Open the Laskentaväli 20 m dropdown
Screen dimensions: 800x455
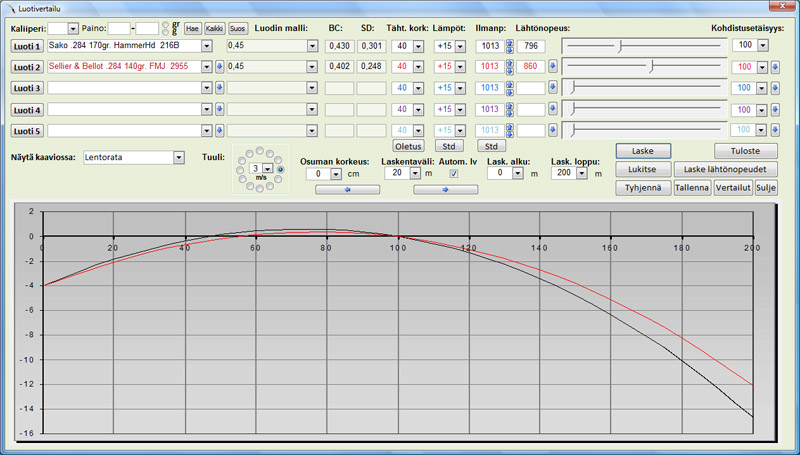click(x=415, y=173)
